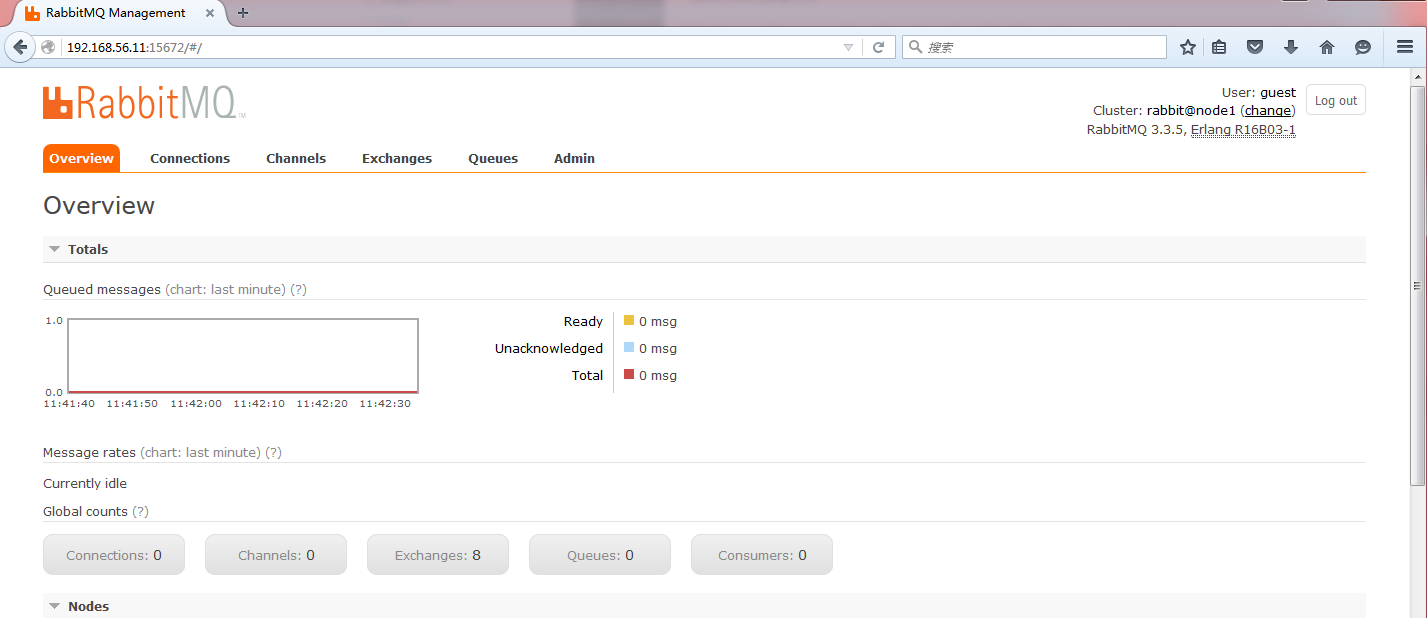Open the Connections tab
Viewport: 1427px width, 618px height.
coord(190,158)
